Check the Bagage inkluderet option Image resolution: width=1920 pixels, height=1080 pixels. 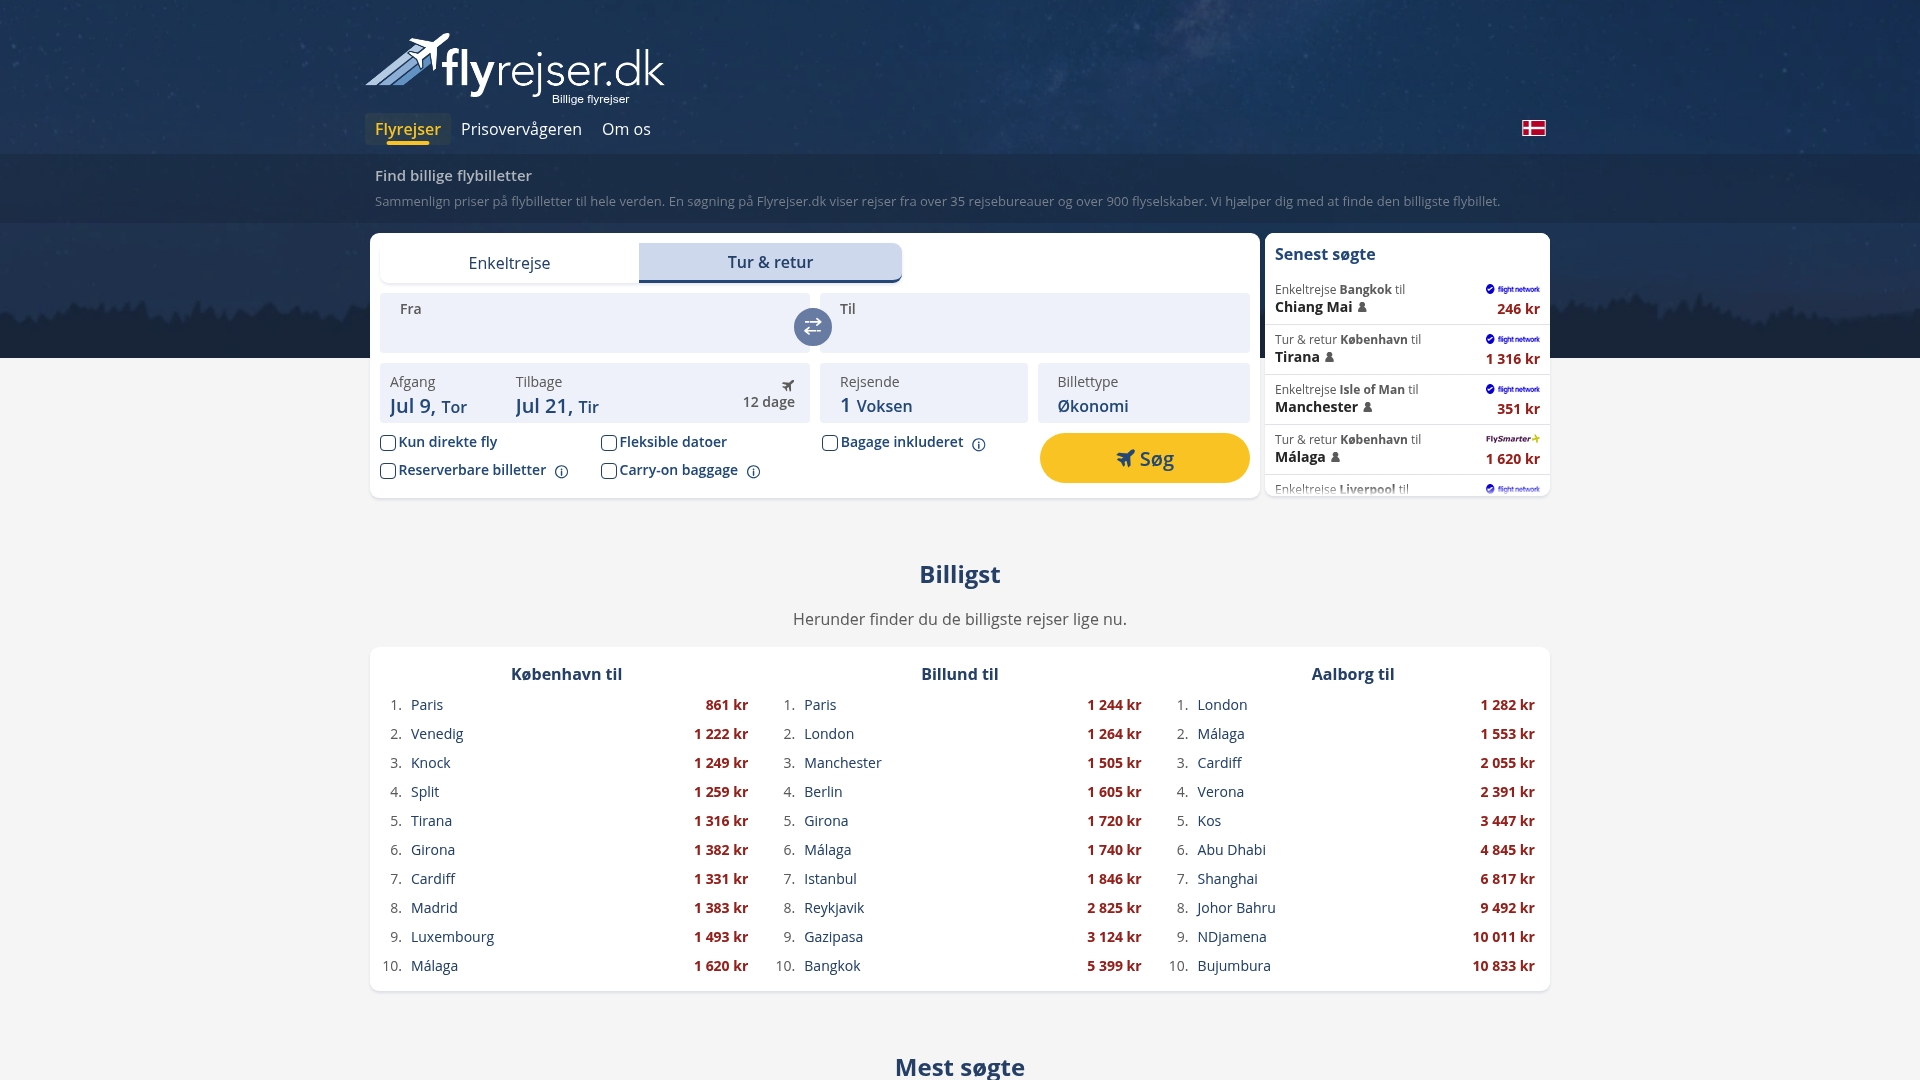click(830, 443)
